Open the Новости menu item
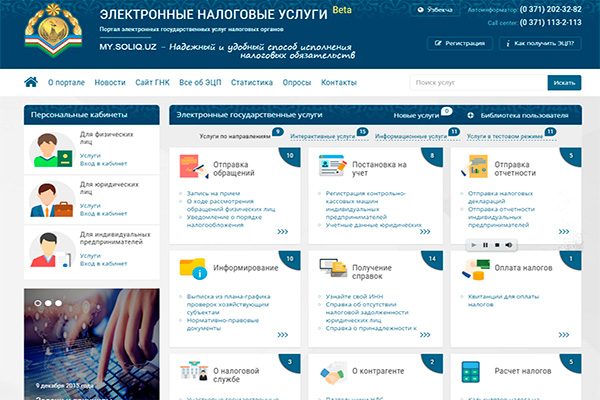 click(110, 82)
